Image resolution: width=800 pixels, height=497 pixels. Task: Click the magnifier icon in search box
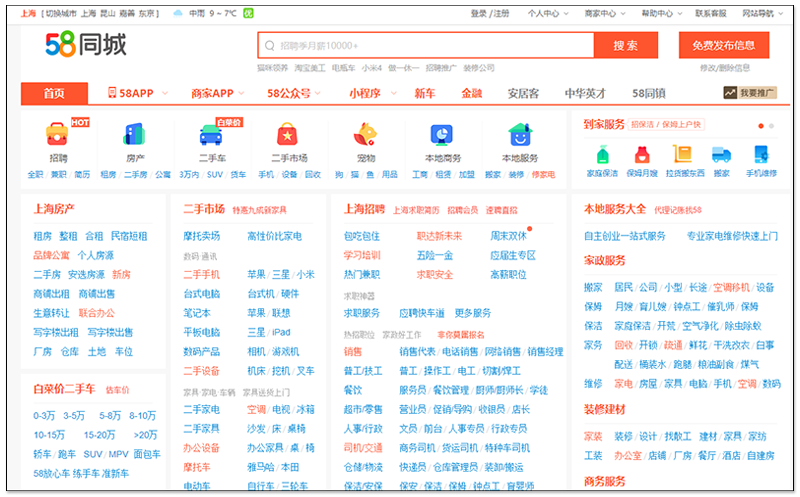pos(269,46)
